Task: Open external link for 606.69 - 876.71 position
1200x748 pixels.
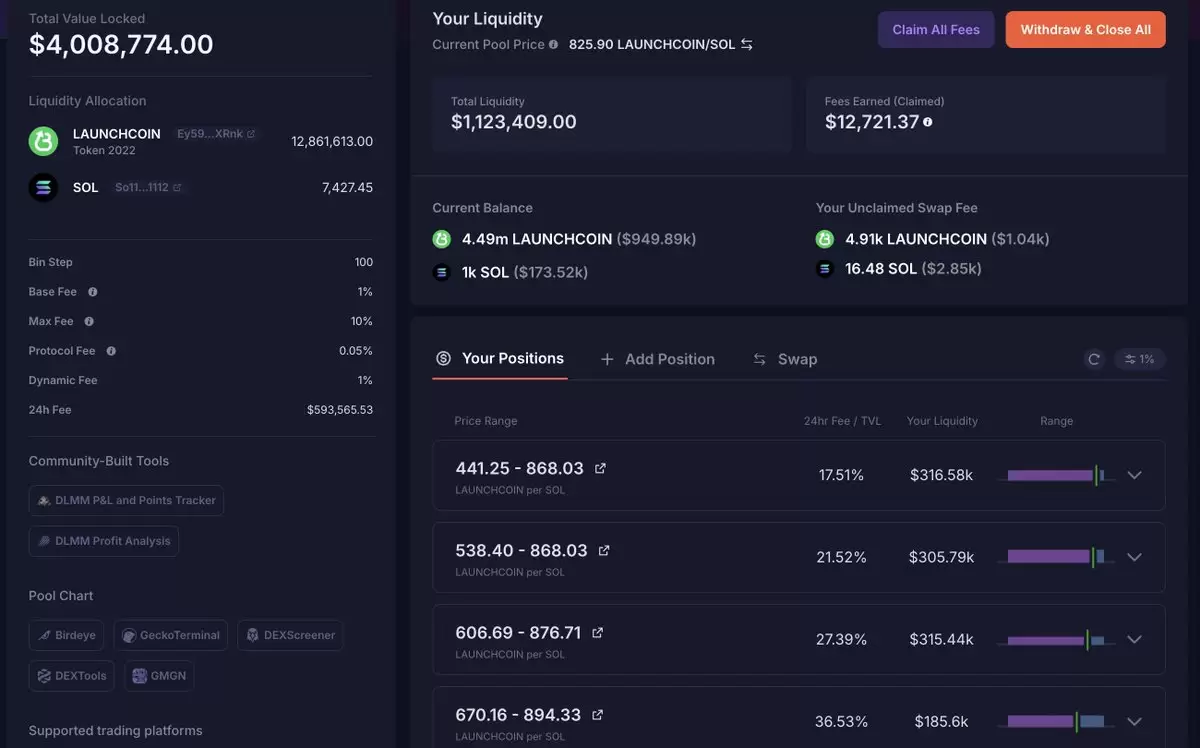Action: [x=598, y=633]
